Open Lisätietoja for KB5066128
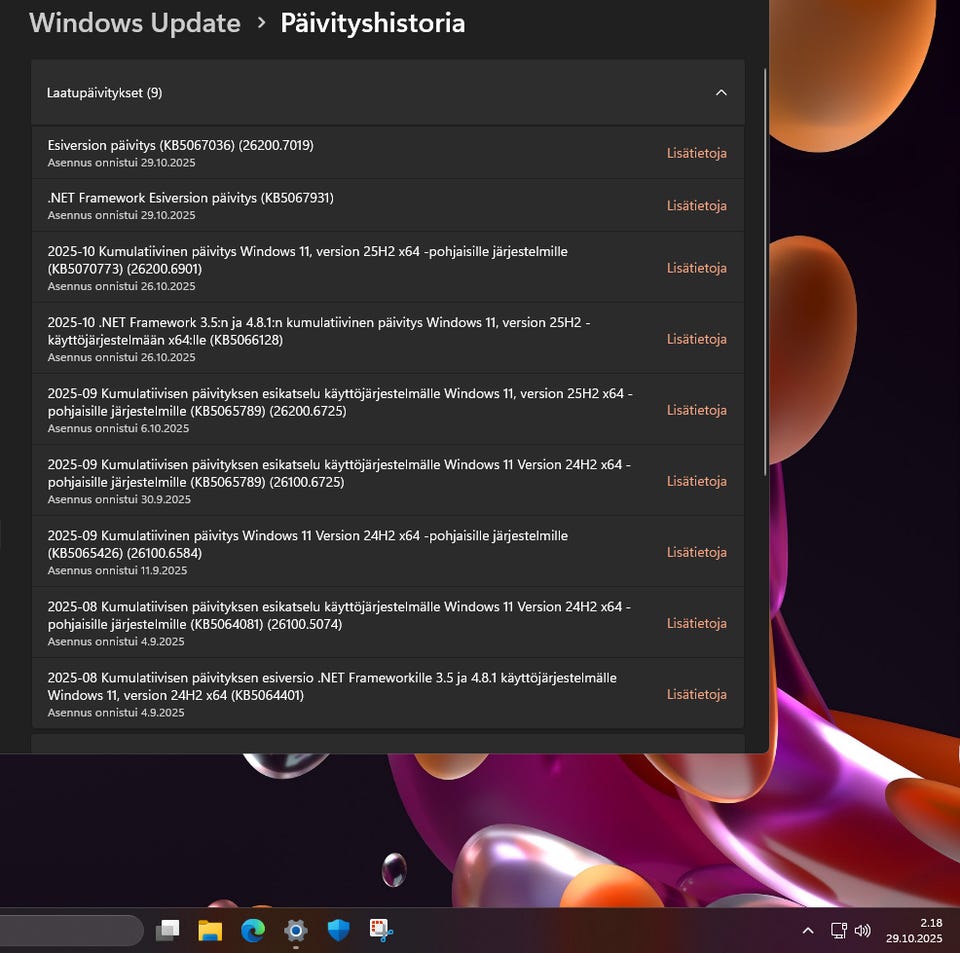The height and width of the screenshot is (953, 960). point(697,339)
